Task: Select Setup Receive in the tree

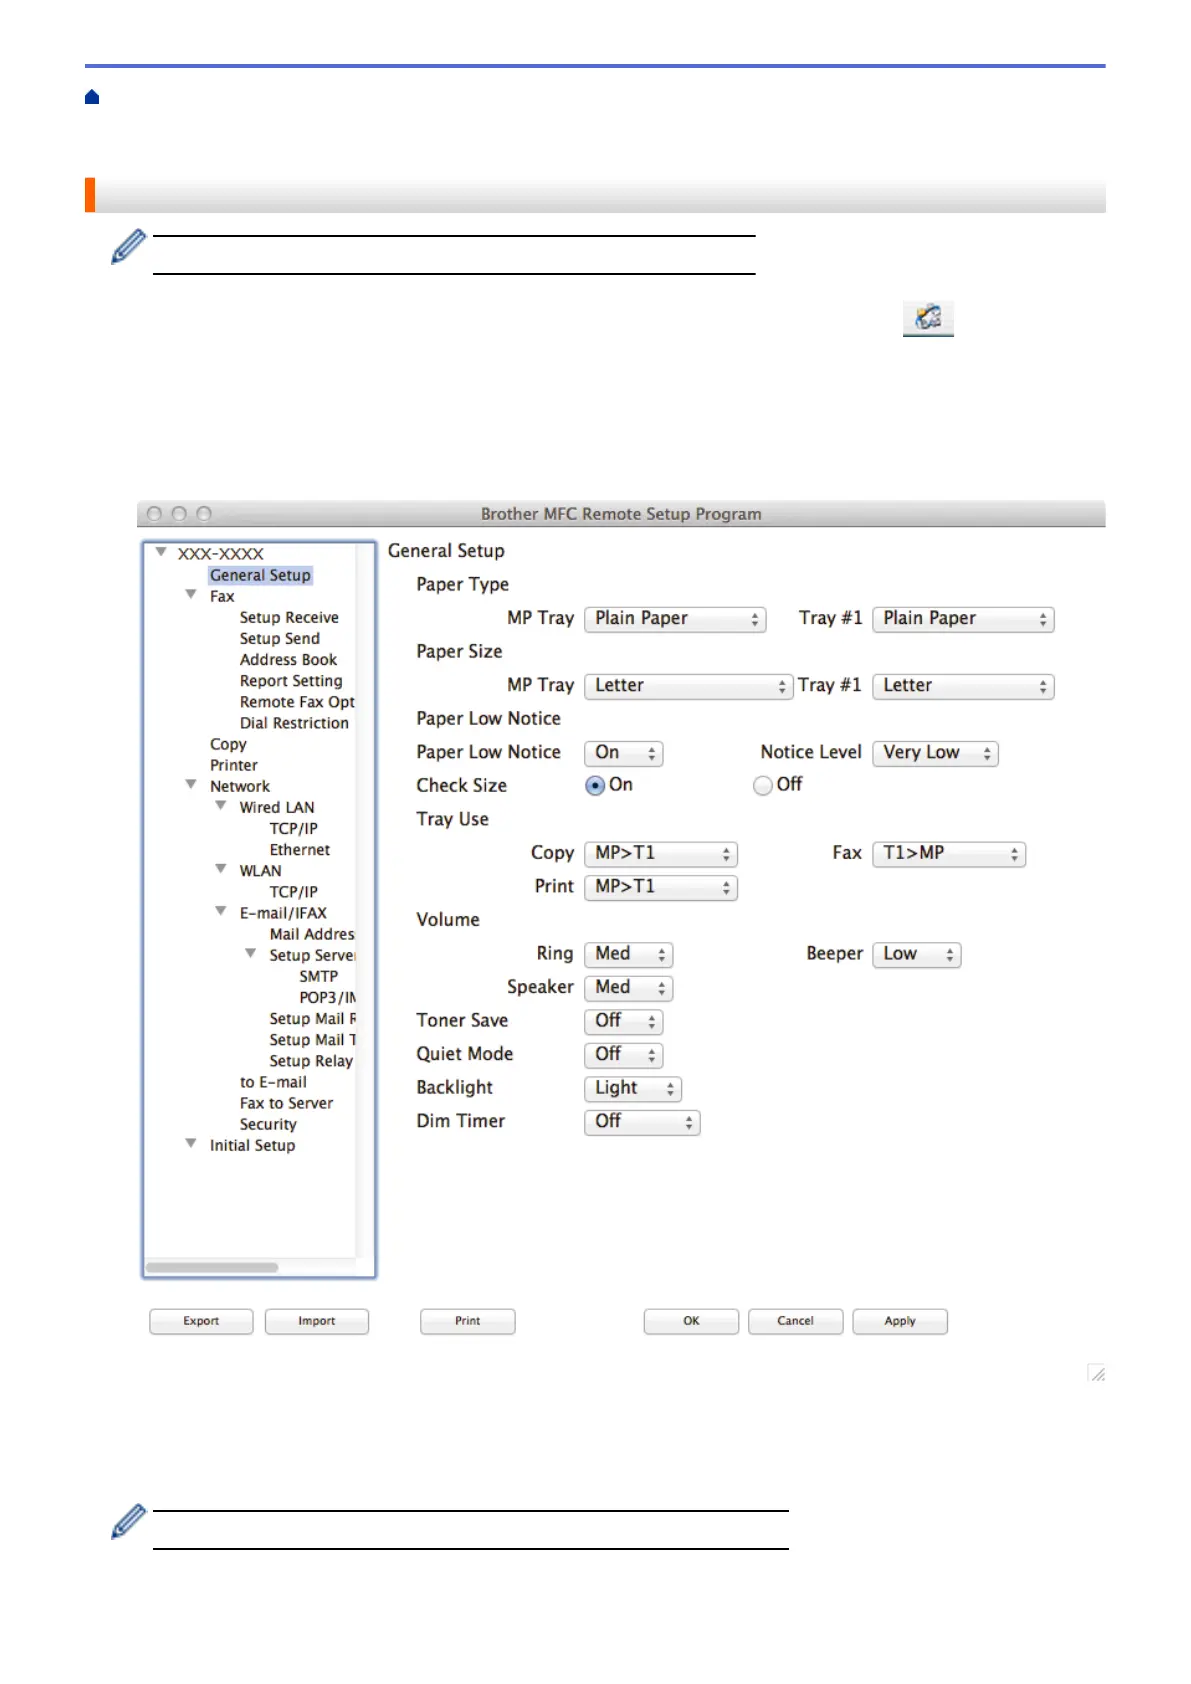Action: click(289, 617)
